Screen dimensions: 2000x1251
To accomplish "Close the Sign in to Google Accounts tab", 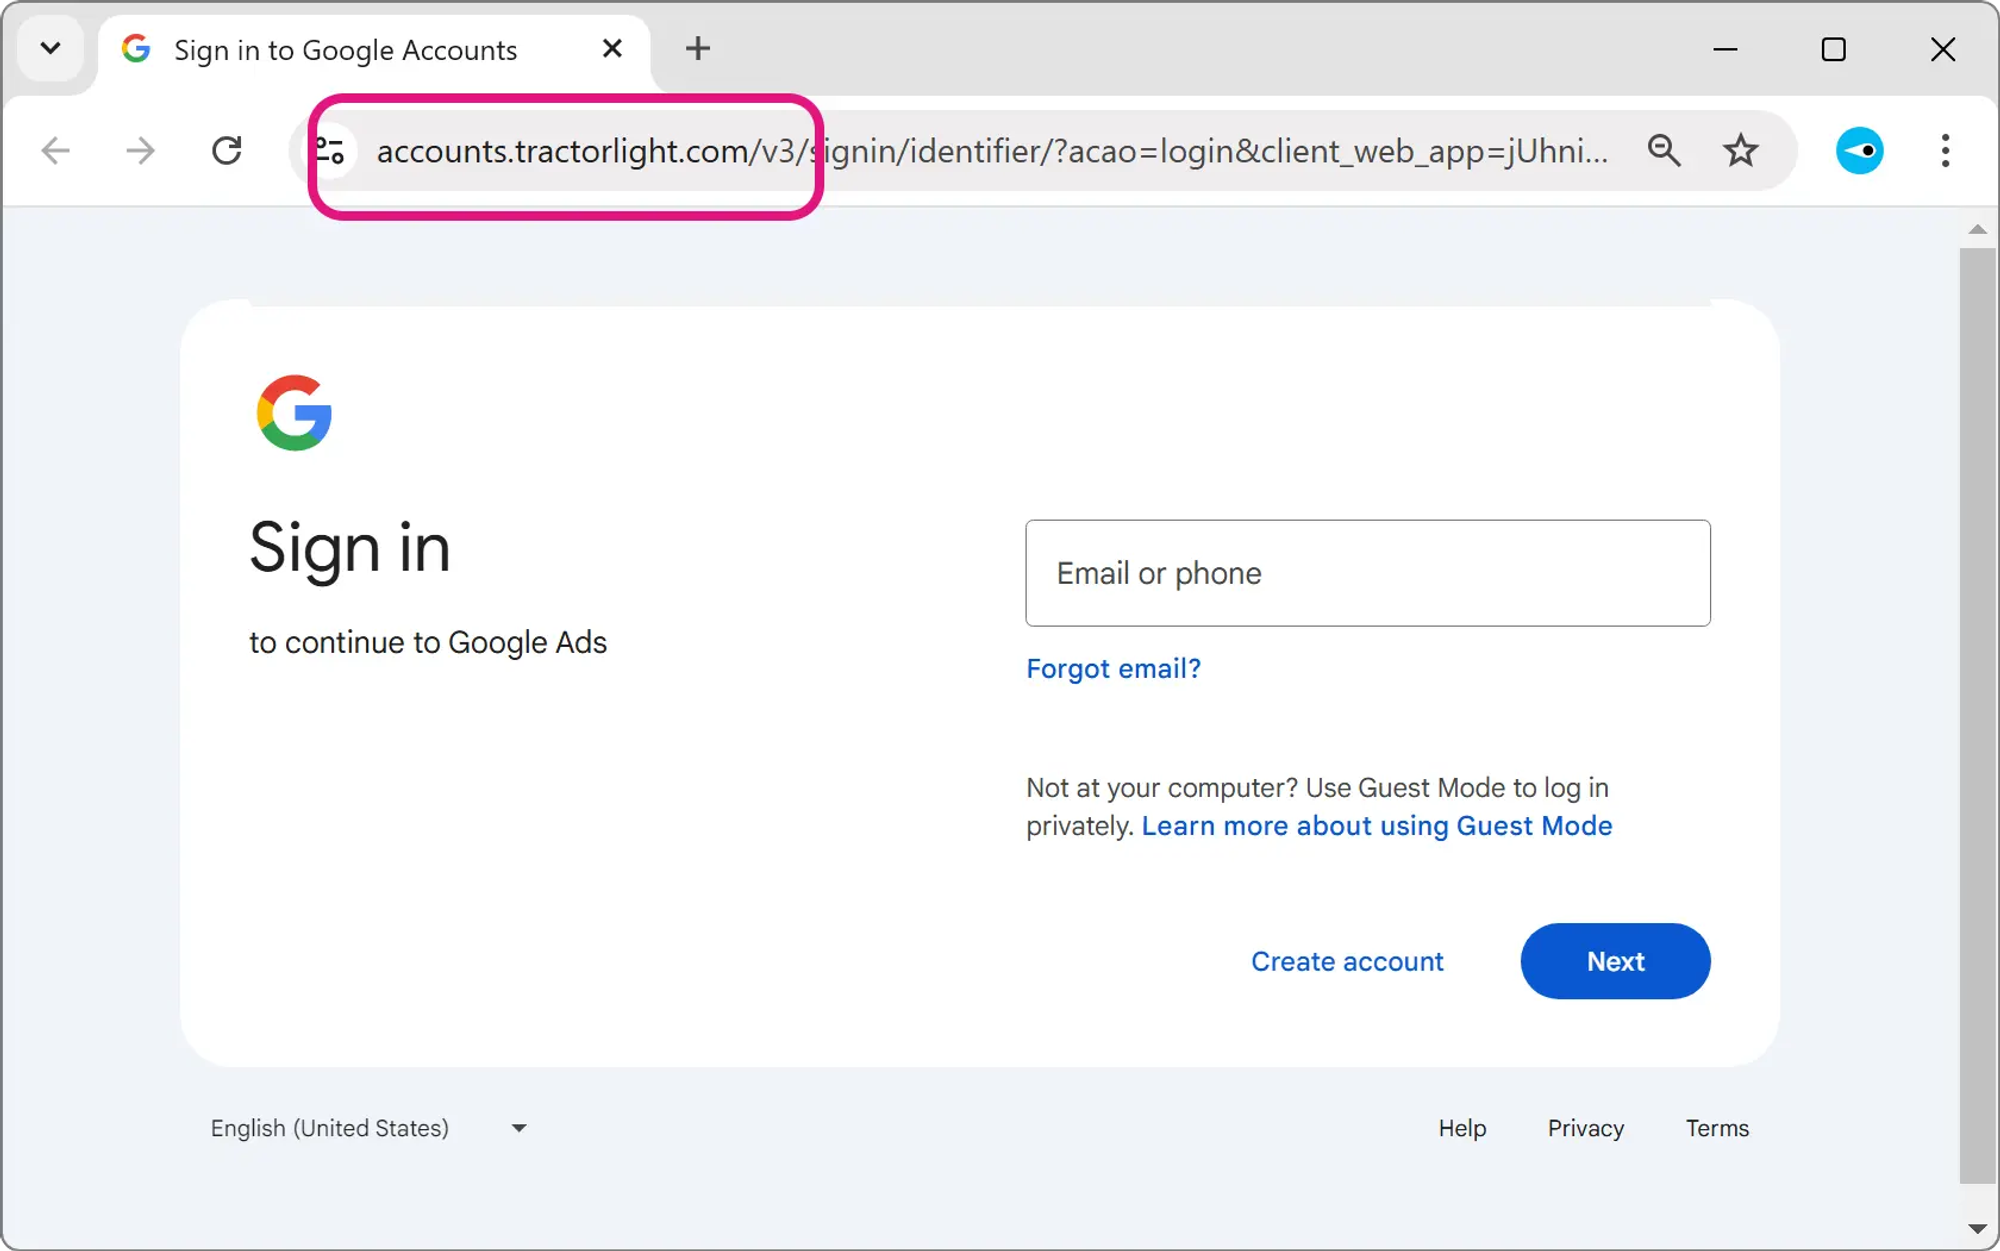I will click(612, 48).
